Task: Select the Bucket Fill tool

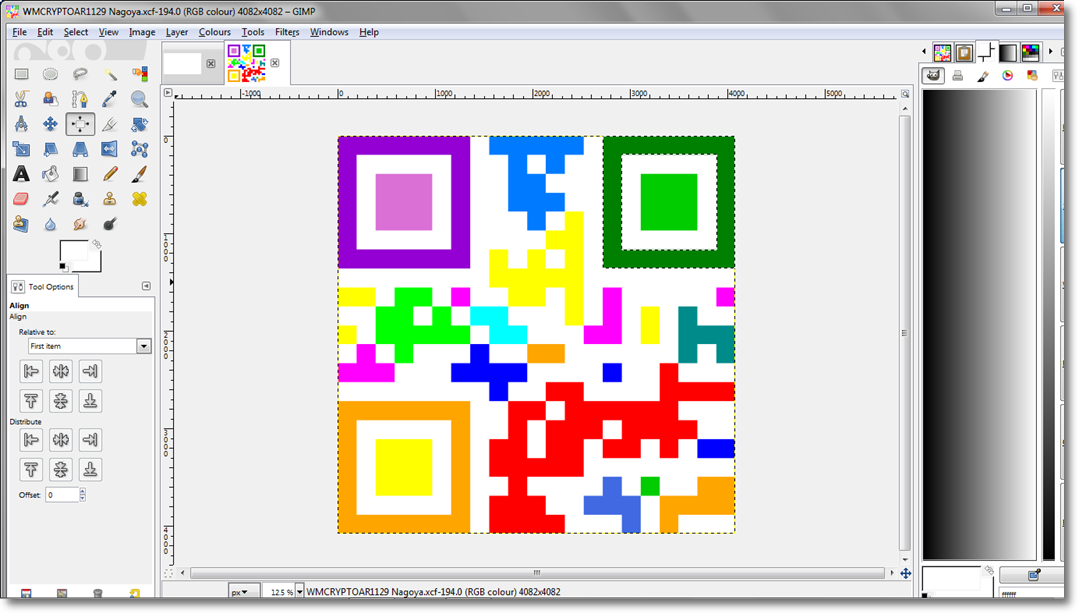Action: [x=50, y=174]
